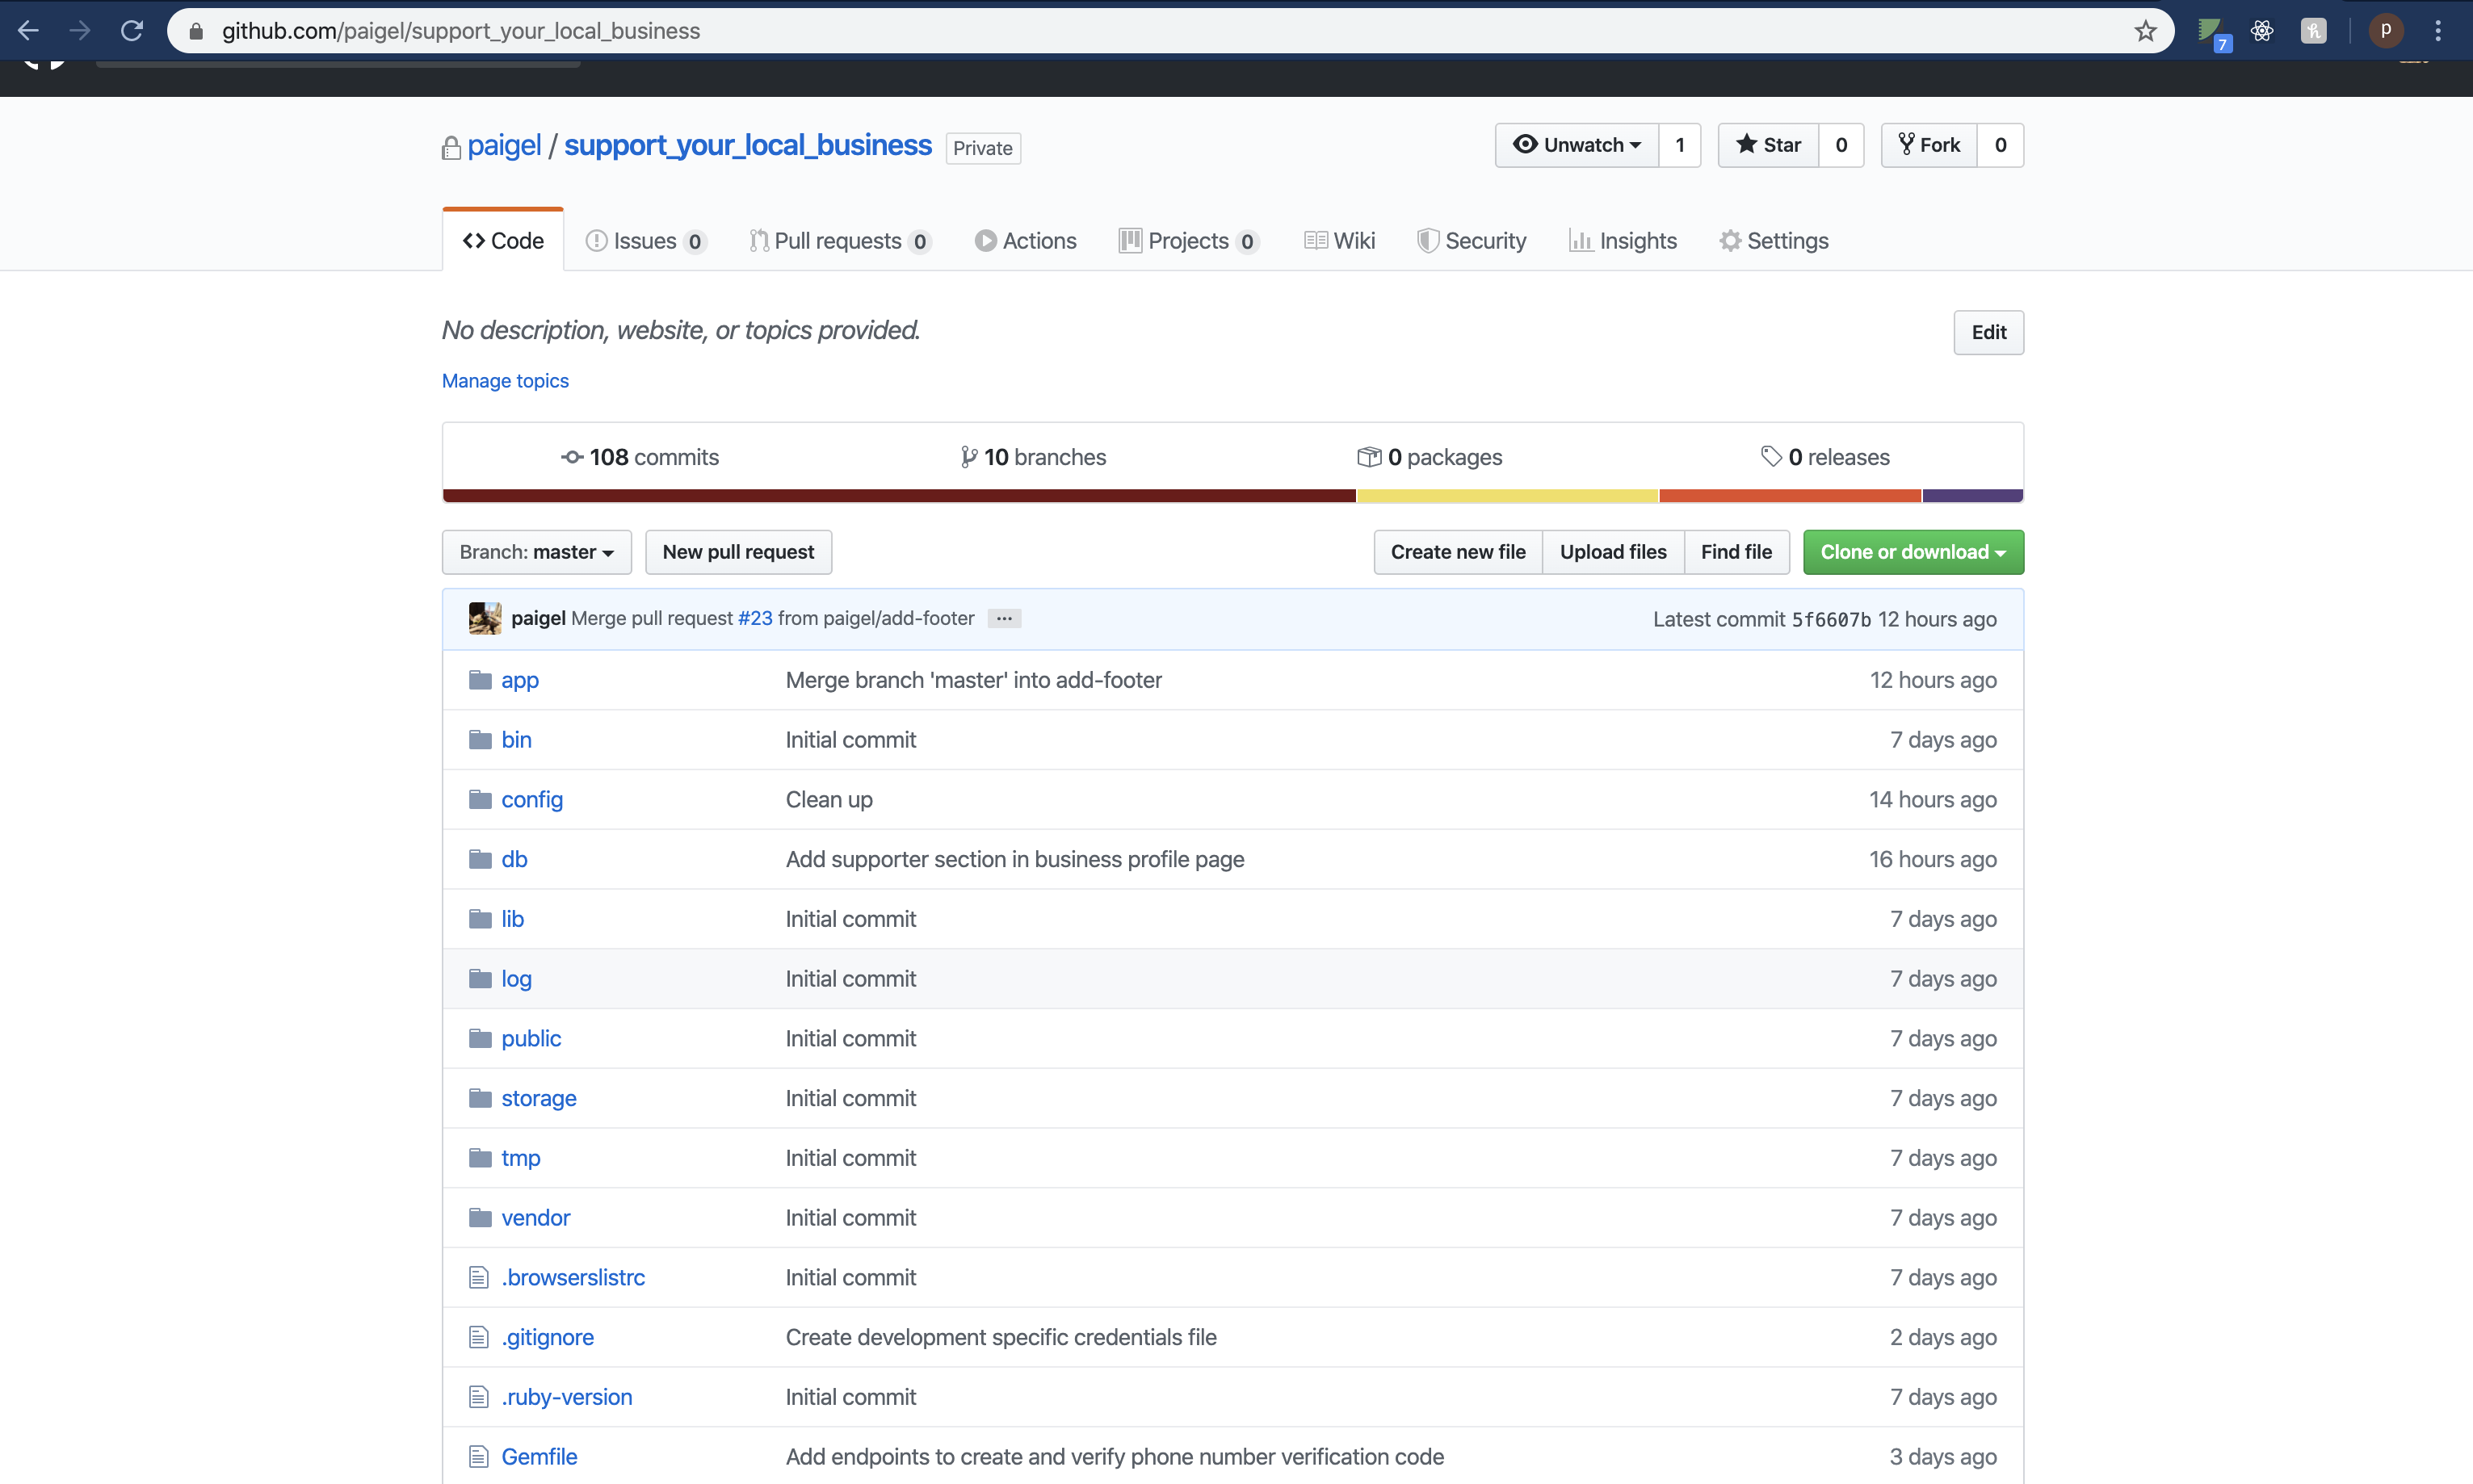Viewport: 2473px width, 1484px height.
Task: Click Find file button
Action: click(1736, 552)
